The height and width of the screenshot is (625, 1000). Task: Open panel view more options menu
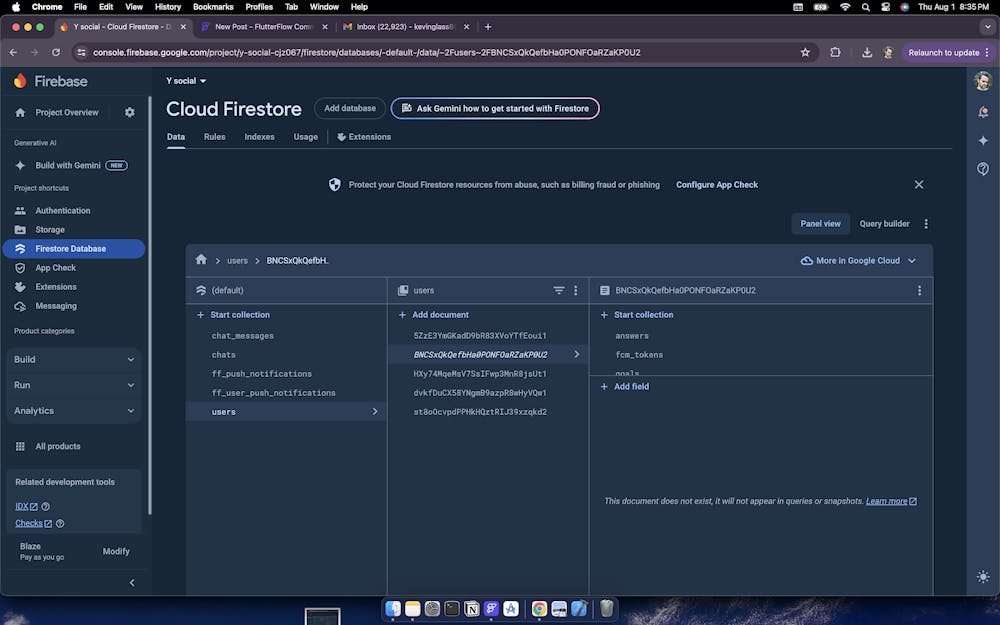tap(926, 224)
